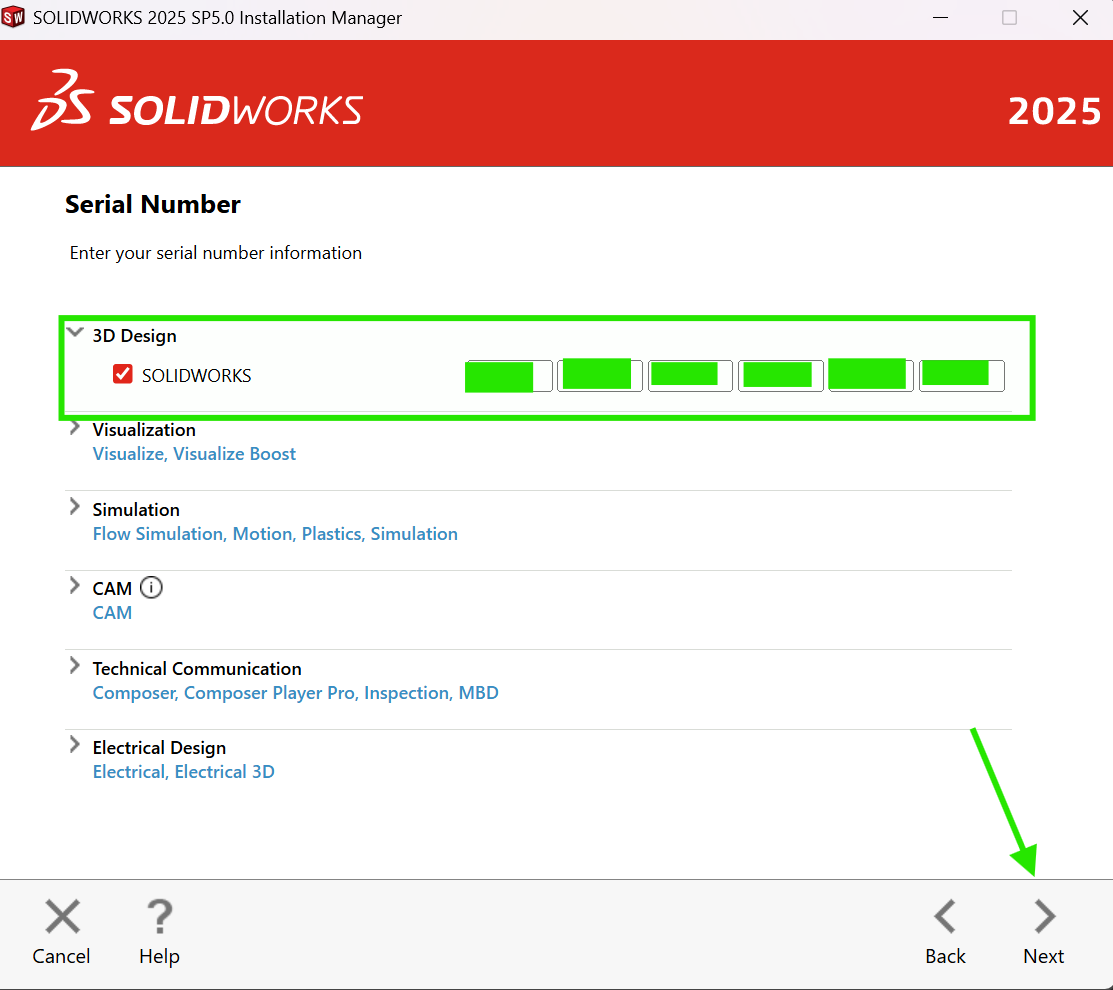
Task: Click the sixth serial number field
Action: coord(962,375)
